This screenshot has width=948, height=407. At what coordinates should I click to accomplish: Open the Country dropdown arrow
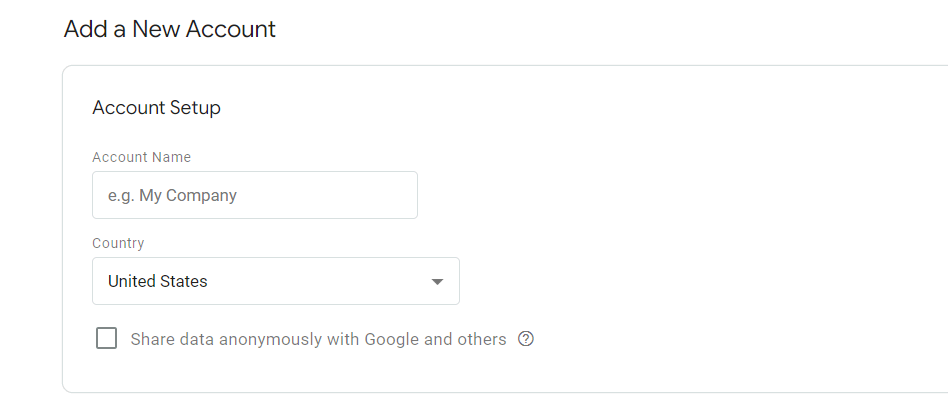[437, 282]
